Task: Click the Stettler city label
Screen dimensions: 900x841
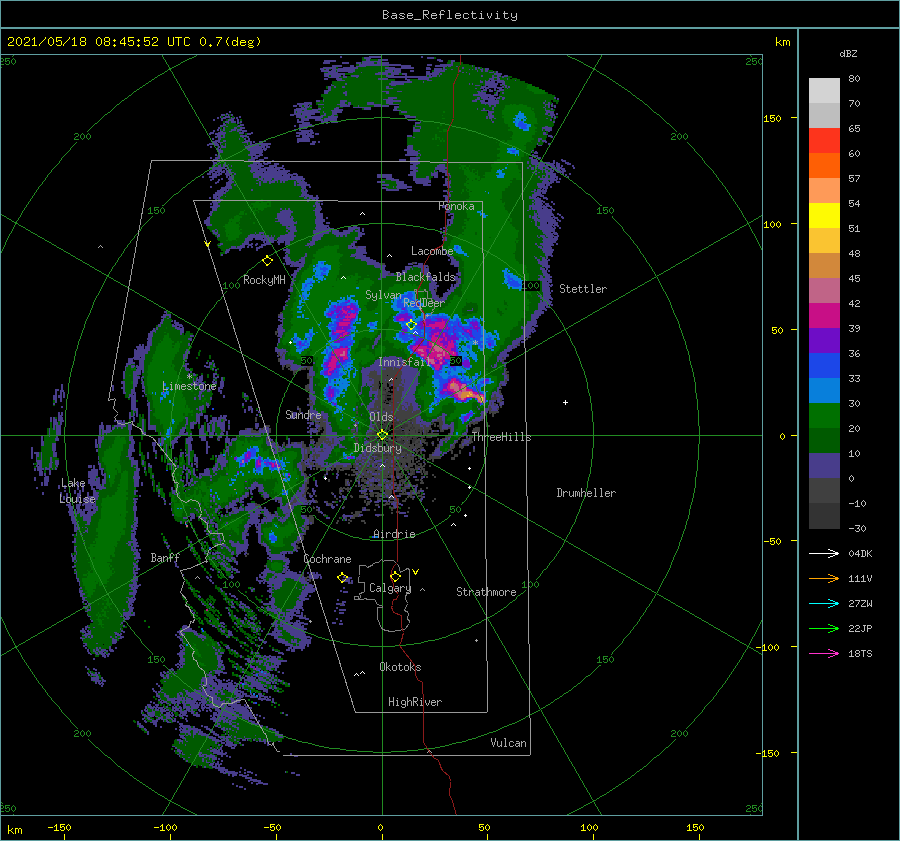Action: (x=583, y=289)
